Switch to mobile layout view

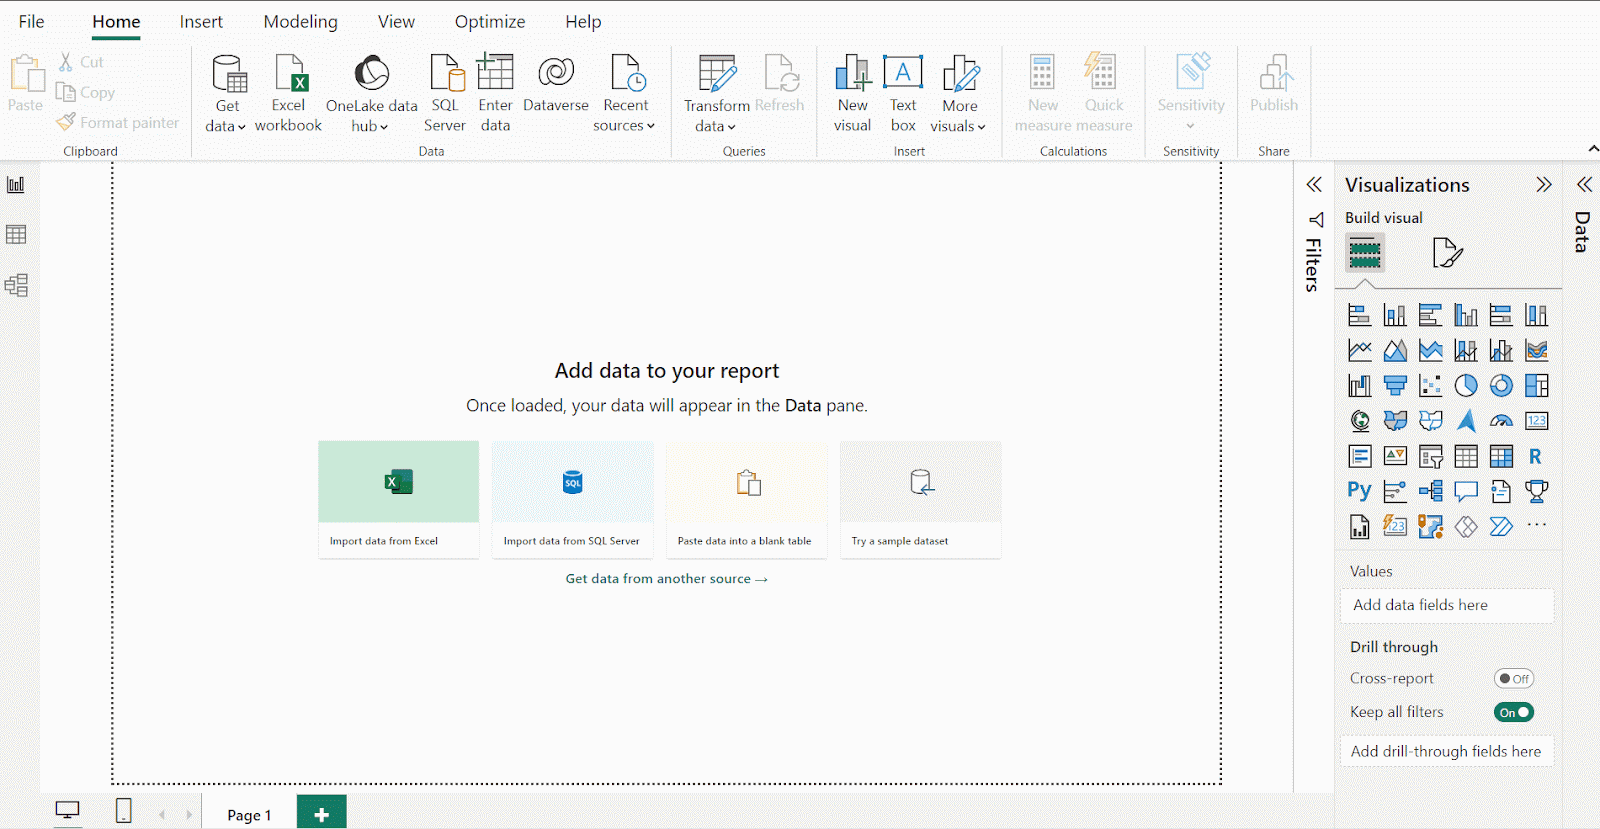(x=124, y=811)
